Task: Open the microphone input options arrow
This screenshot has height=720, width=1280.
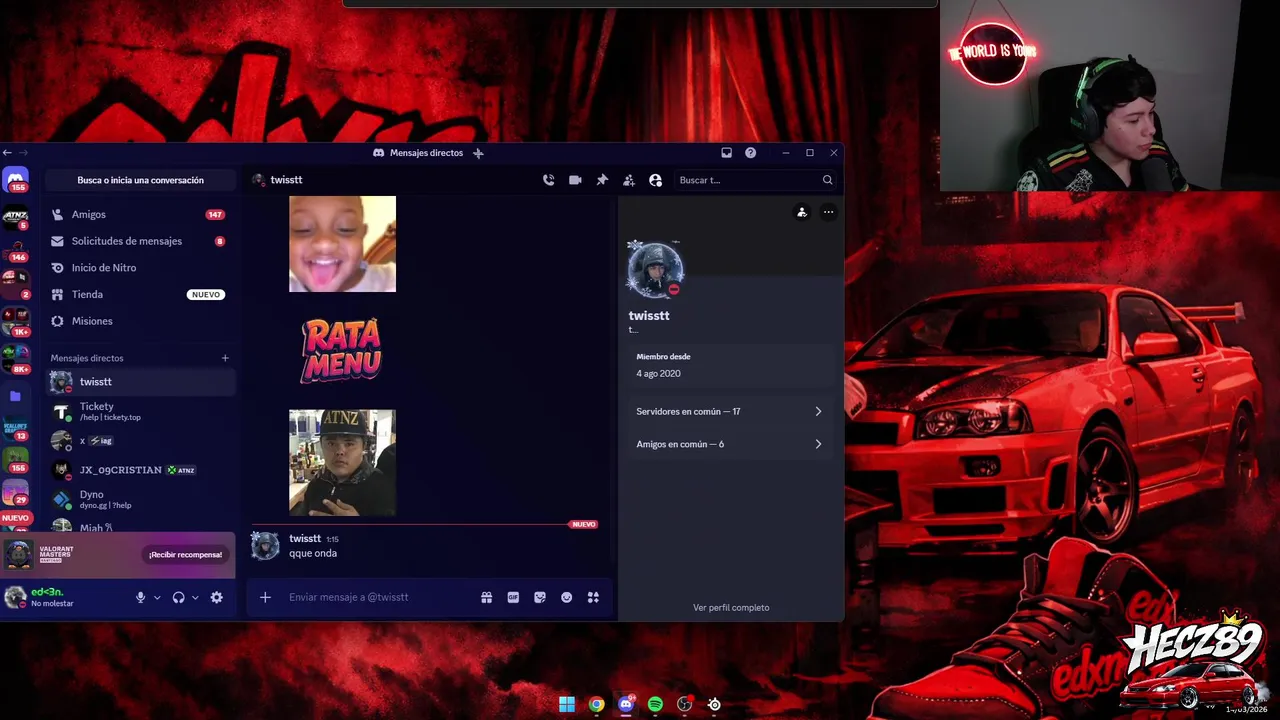Action: (157, 597)
